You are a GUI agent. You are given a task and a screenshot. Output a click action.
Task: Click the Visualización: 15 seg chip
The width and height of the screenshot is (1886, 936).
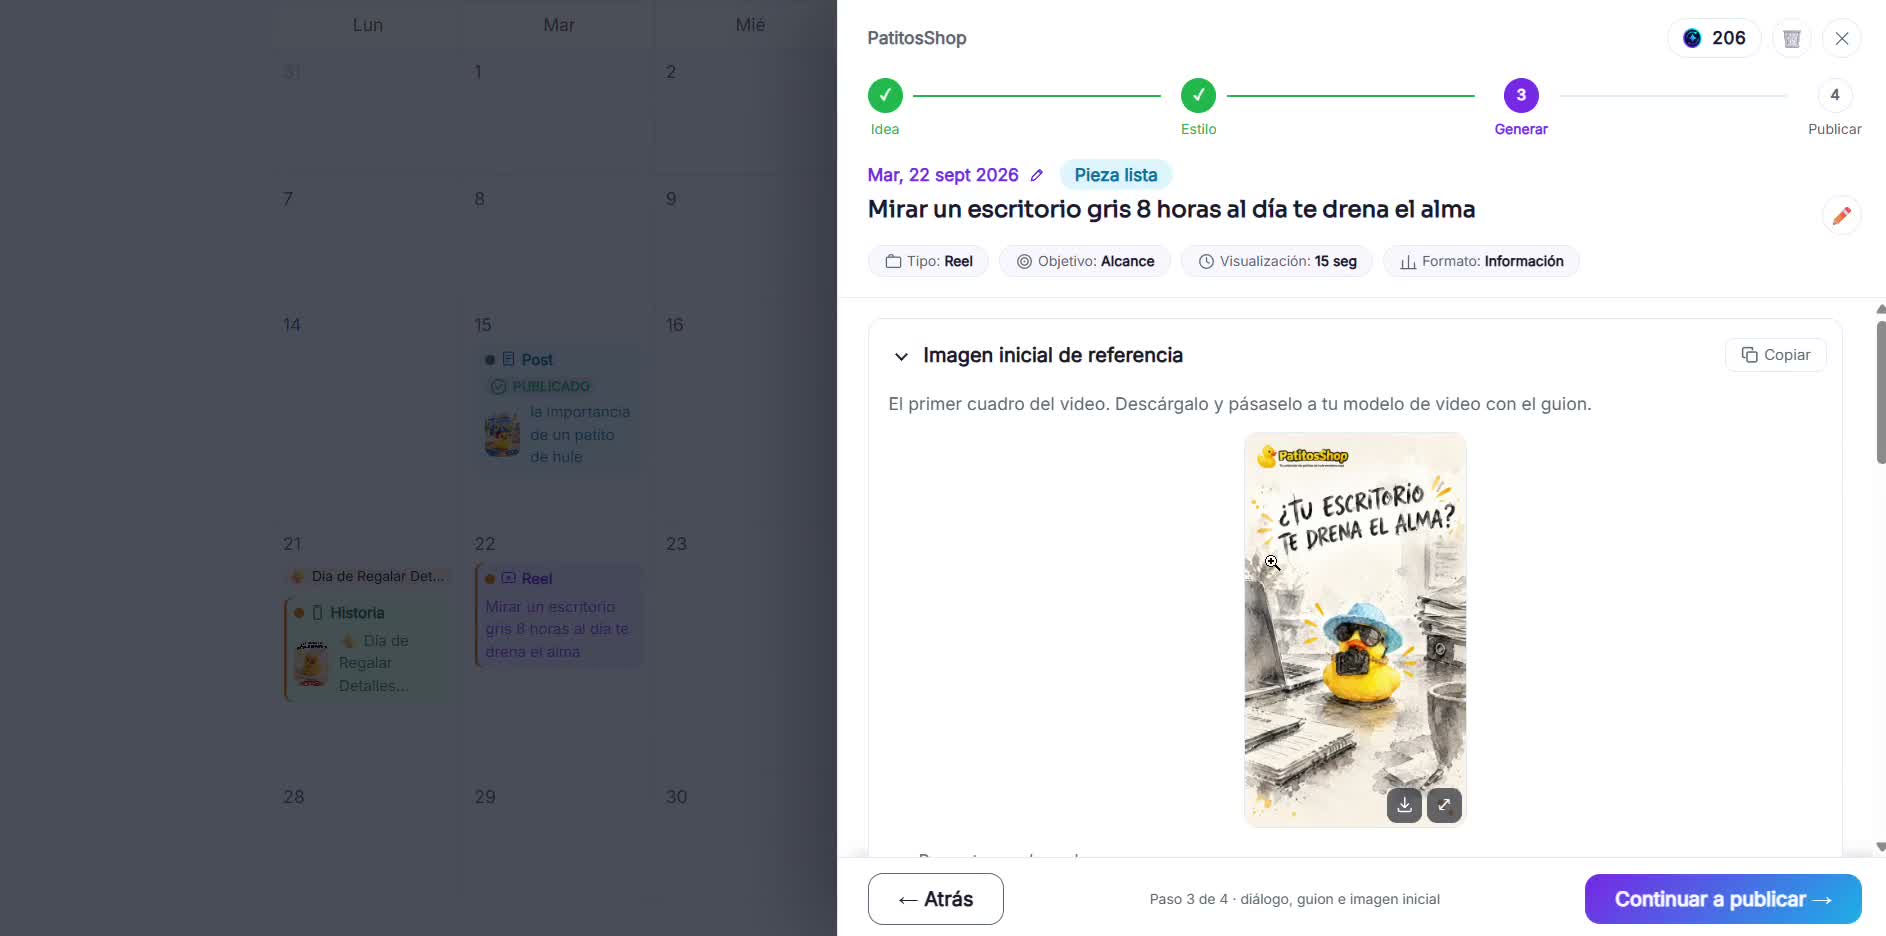[1277, 261]
